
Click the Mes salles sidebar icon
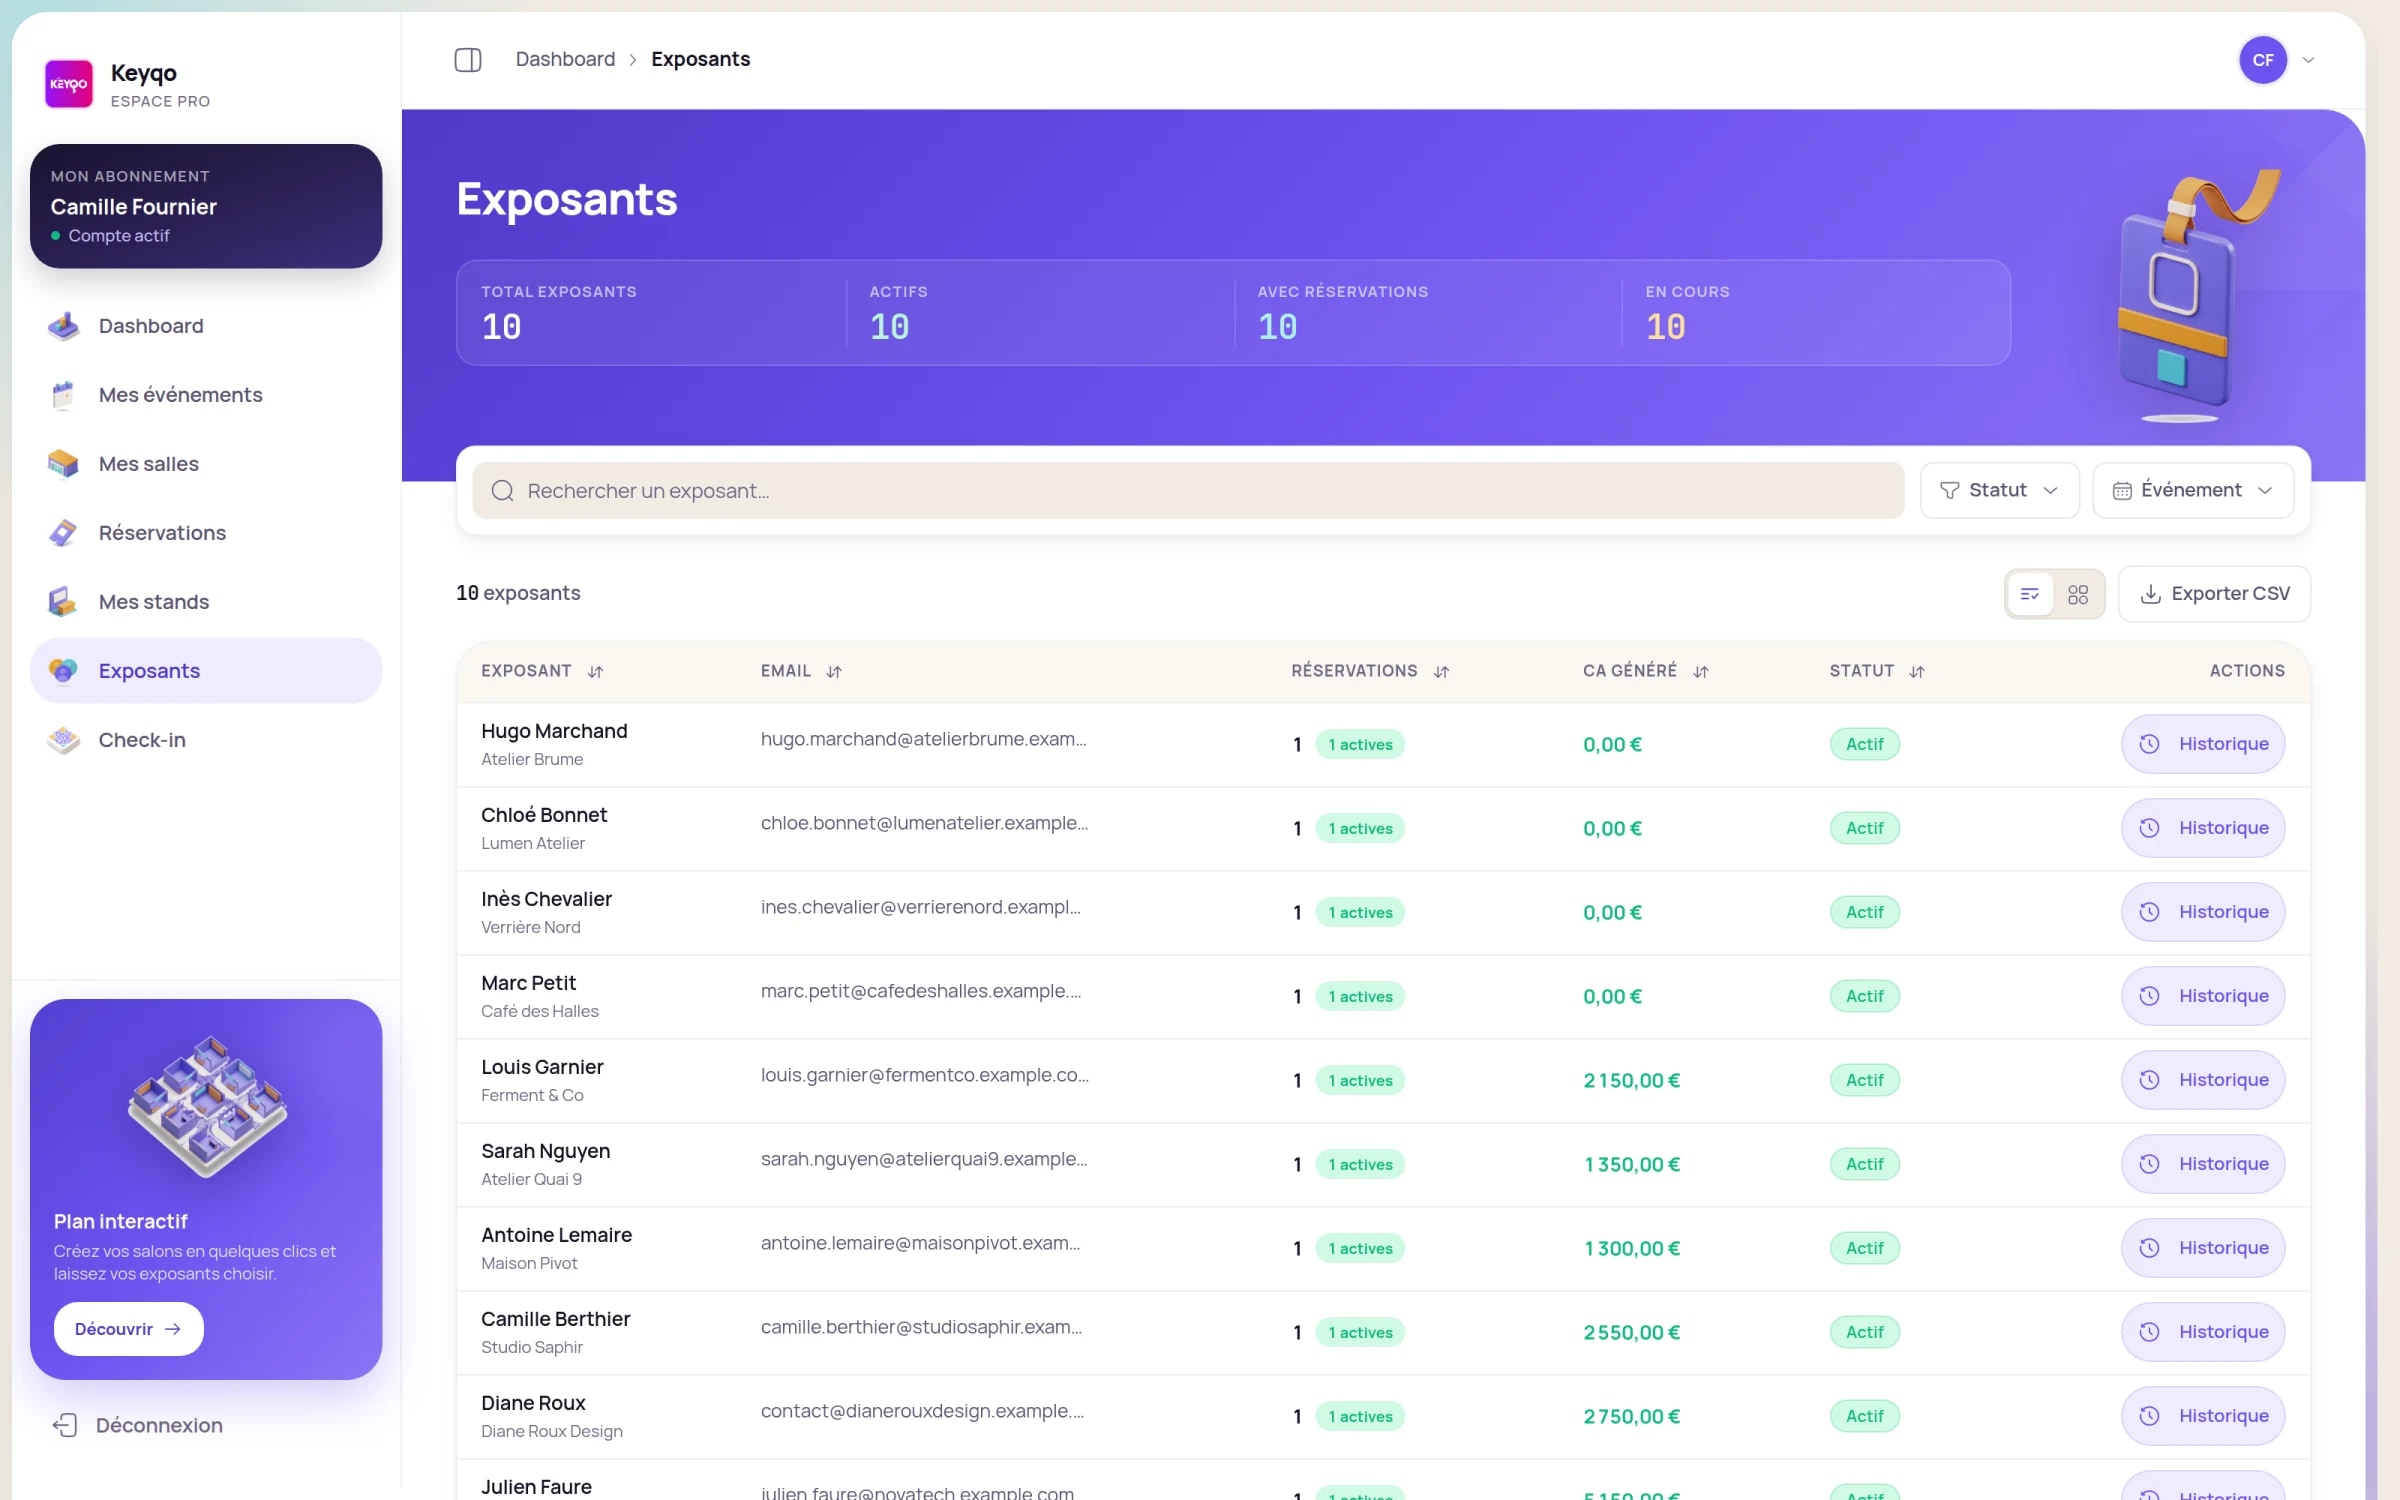coord(63,464)
